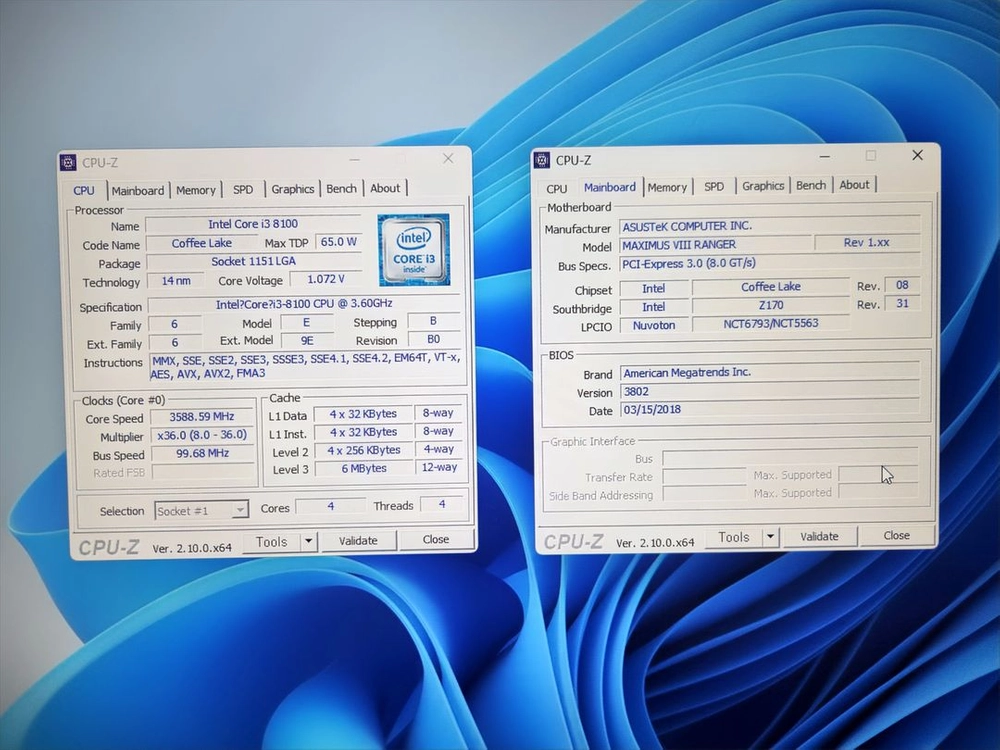Click Validate button in left CPU-Z window
This screenshot has width=1000, height=750.
[358, 541]
